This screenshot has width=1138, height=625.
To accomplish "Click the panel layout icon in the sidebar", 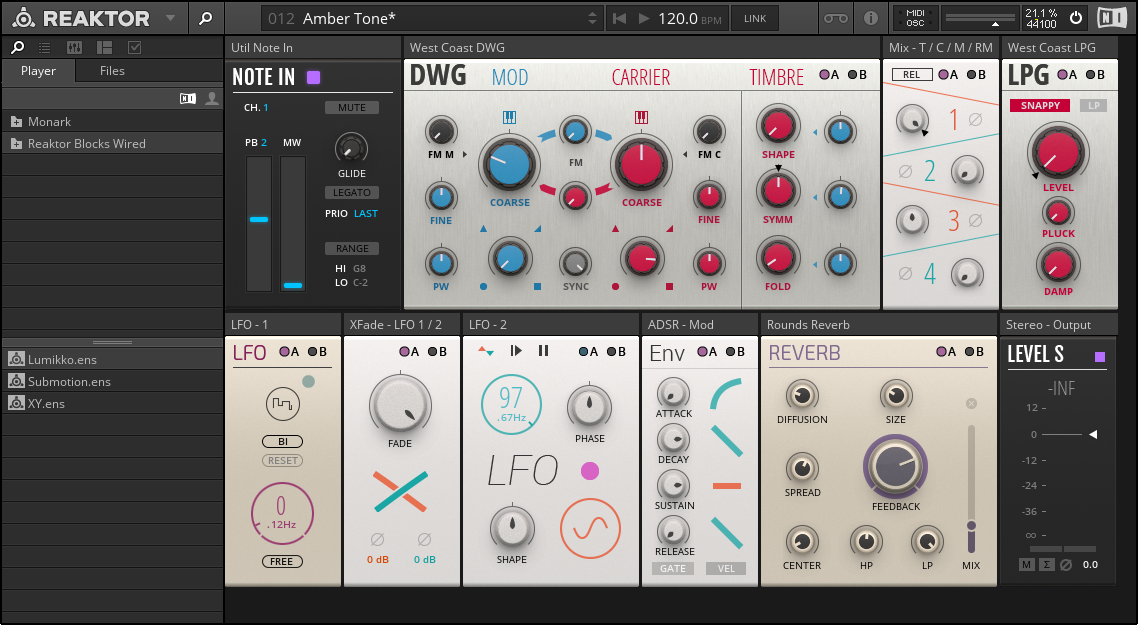I will tap(105, 47).
